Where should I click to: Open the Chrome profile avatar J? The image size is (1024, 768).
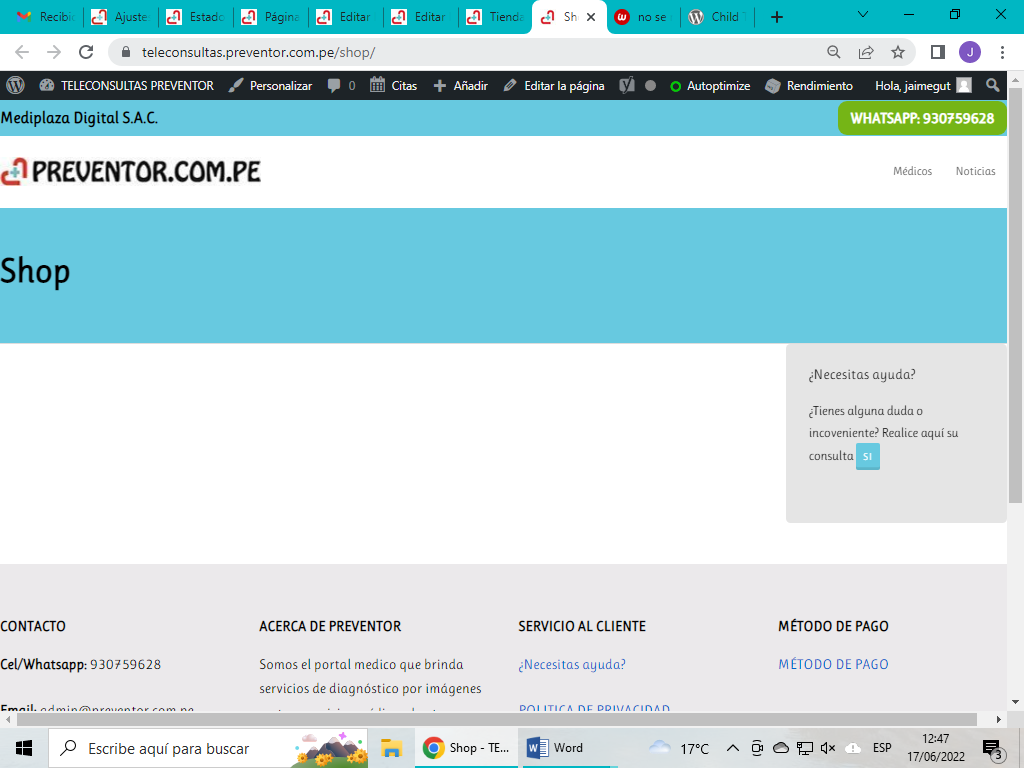click(x=970, y=52)
